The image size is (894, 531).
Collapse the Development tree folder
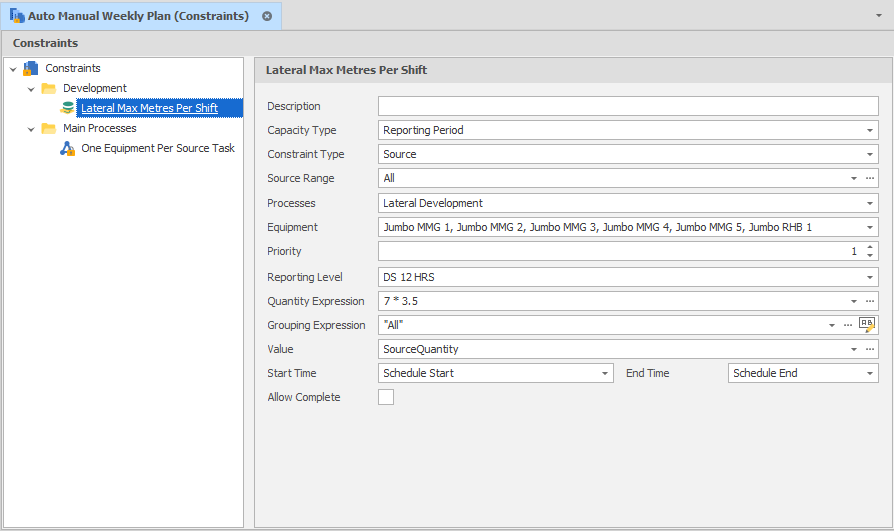(x=31, y=89)
